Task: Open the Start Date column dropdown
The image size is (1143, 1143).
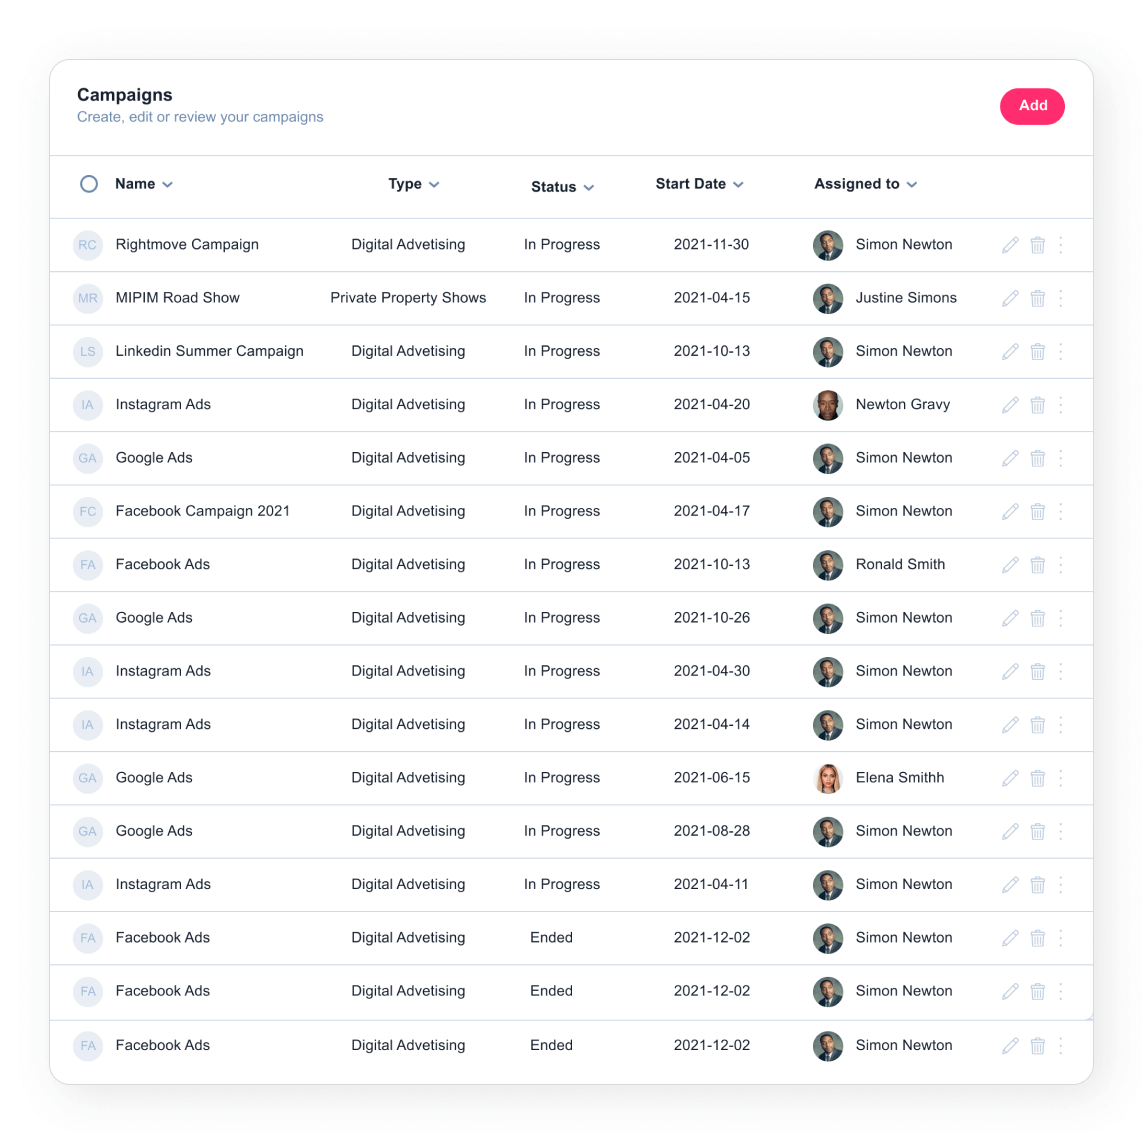Action: 738,184
